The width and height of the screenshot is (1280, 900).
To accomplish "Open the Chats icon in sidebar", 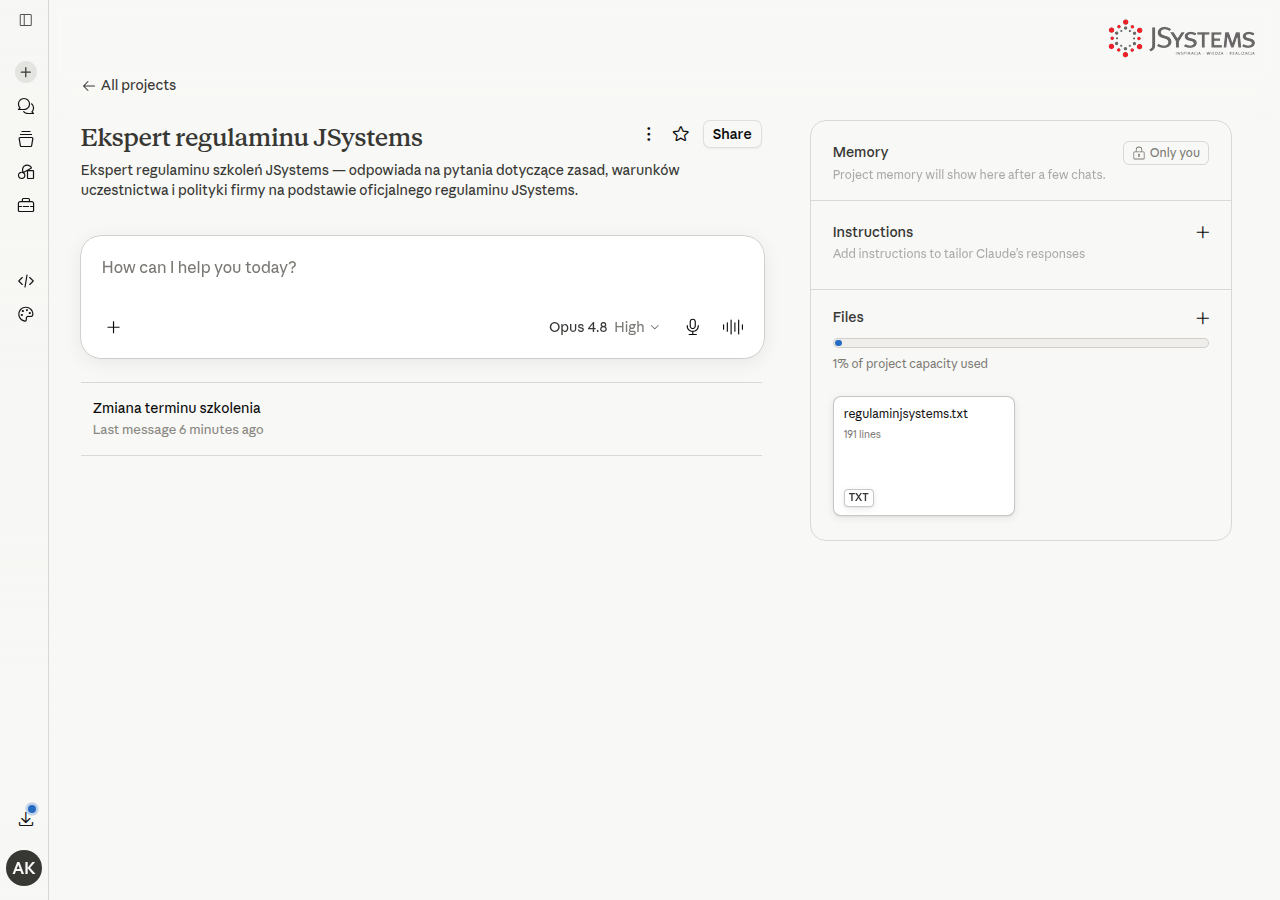I will point(26,106).
